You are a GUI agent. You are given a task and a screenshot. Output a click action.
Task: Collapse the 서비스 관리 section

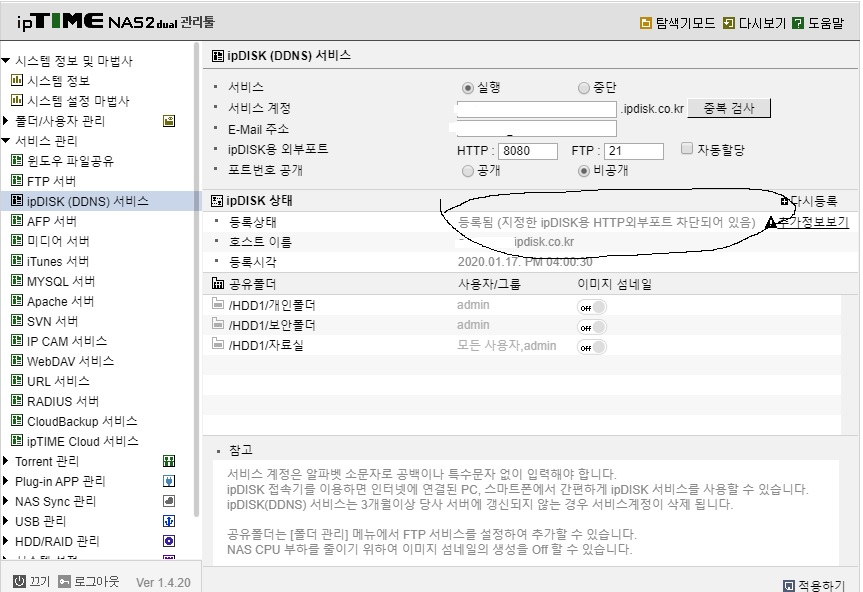point(6,141)
